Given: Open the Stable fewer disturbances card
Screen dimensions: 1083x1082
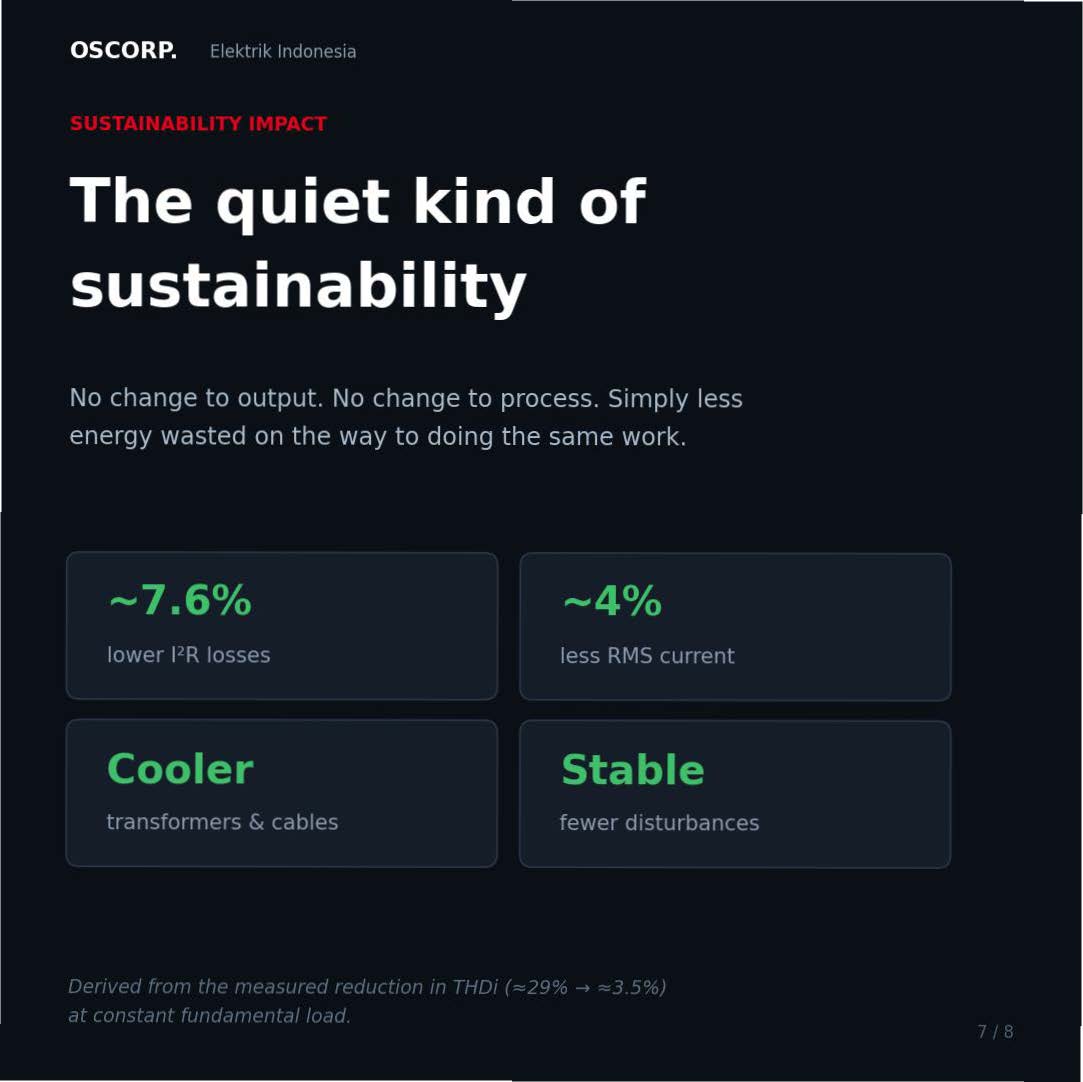Looking at the screenshot, I should tap(735, 793).
